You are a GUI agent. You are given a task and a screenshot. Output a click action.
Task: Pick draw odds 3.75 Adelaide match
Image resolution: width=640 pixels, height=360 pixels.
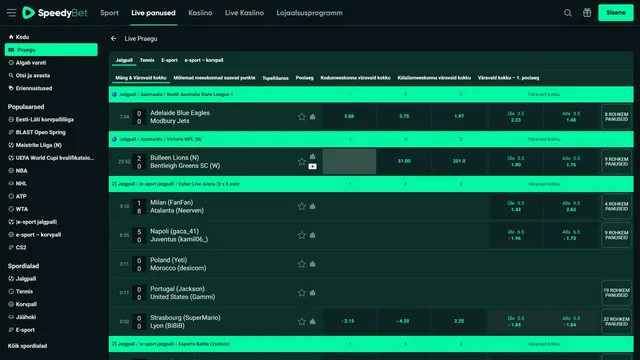(x=404, y=116)
